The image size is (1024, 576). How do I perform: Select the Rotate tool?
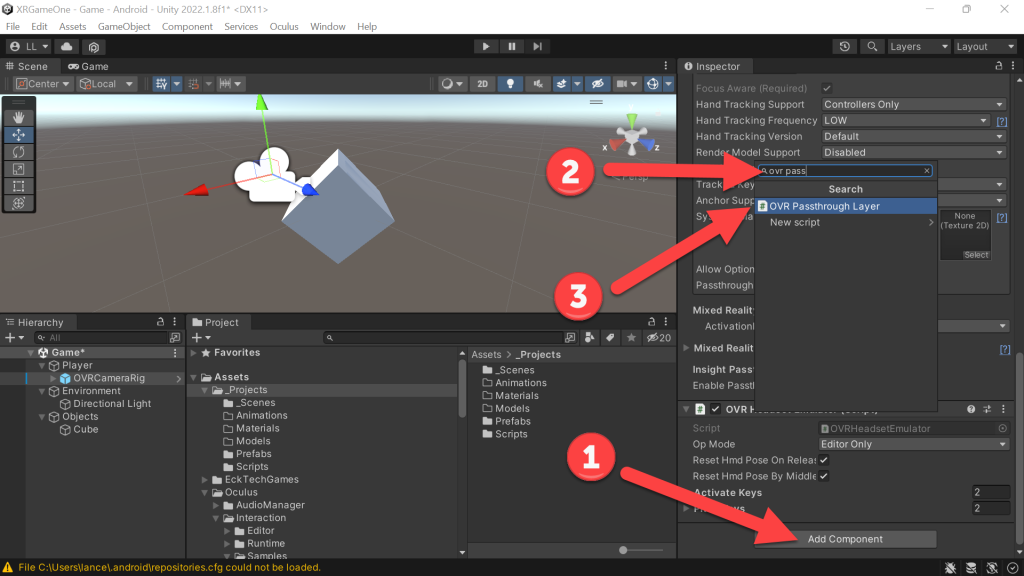click(x=18, y=152)
